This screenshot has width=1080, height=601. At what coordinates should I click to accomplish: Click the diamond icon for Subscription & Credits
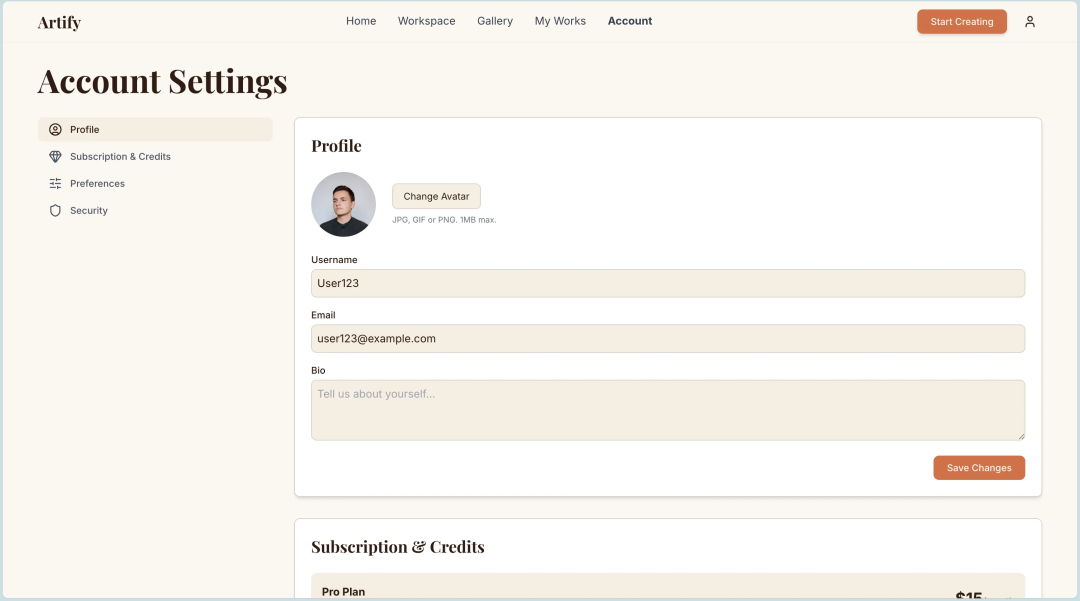pyautogui.click(x=55, y=157)
